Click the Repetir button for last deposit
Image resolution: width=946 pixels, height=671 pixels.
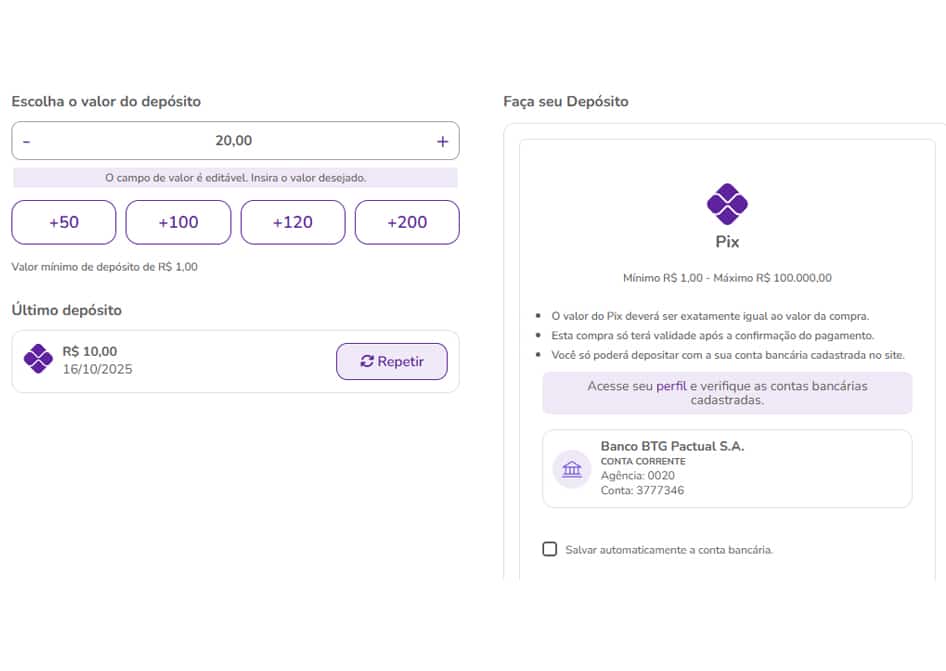pyautogui.click(x=392, y=361)
